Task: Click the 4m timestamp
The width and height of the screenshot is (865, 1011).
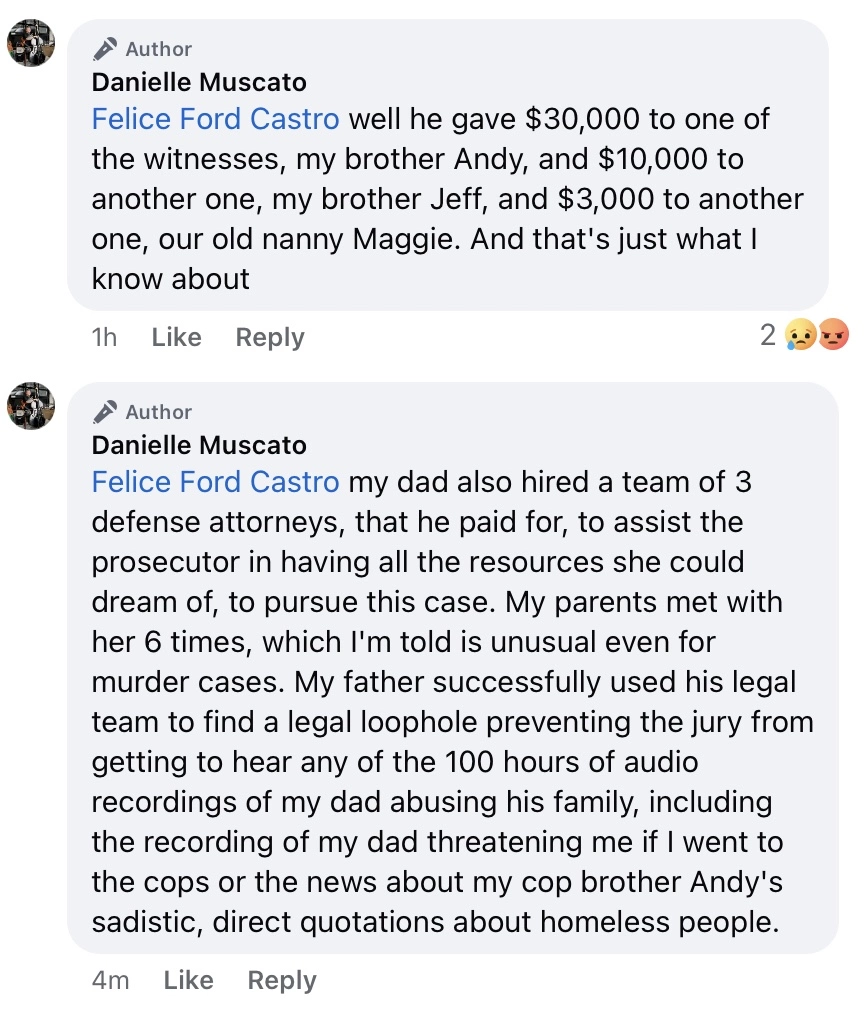Action: click(x=110, y=980)
